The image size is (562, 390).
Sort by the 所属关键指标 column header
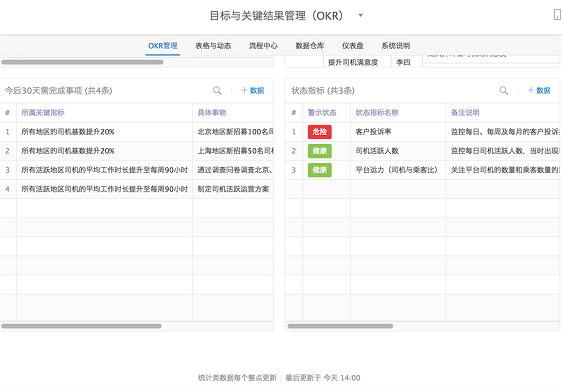43,113
